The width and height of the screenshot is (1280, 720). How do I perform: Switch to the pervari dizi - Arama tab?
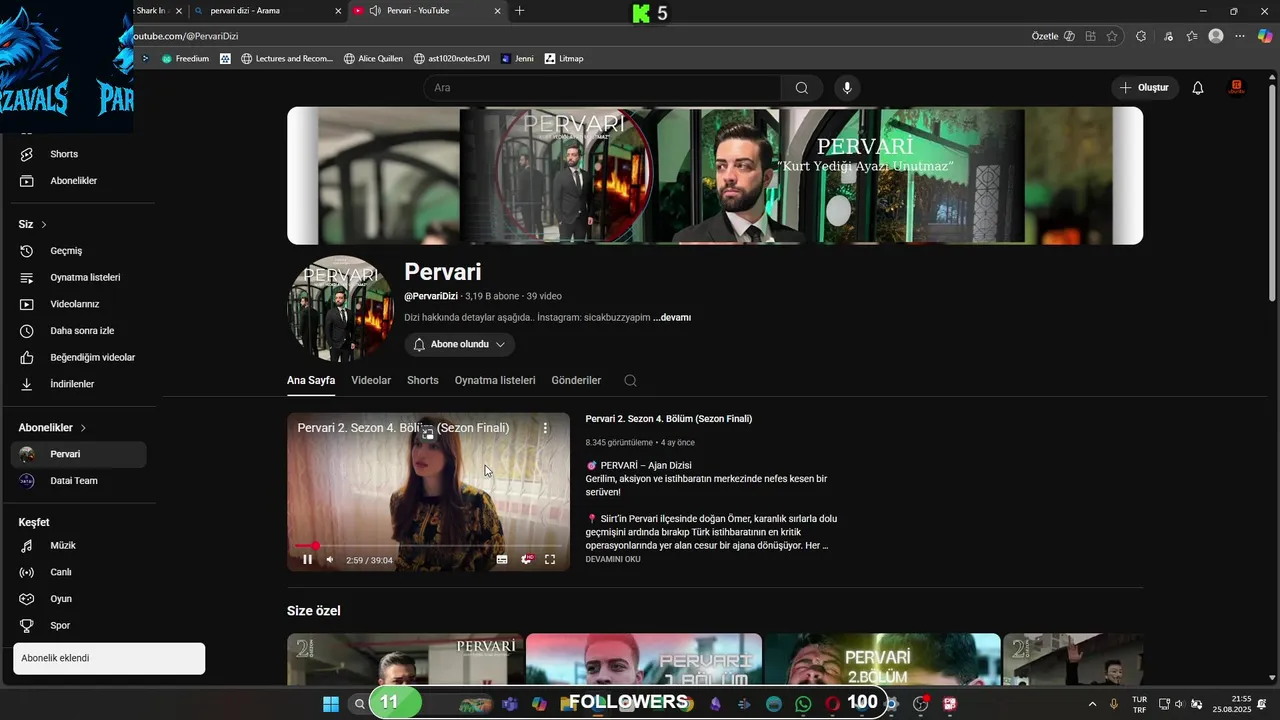tap(265, 11)
